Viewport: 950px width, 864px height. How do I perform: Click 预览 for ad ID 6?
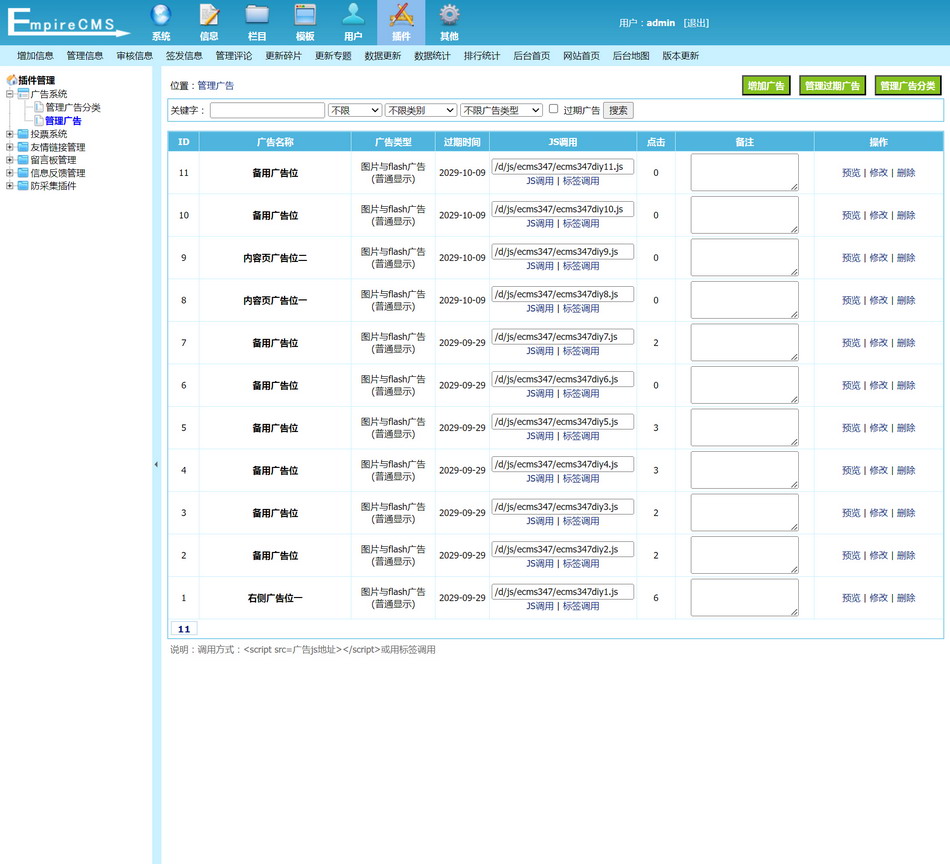coord(851,385)
